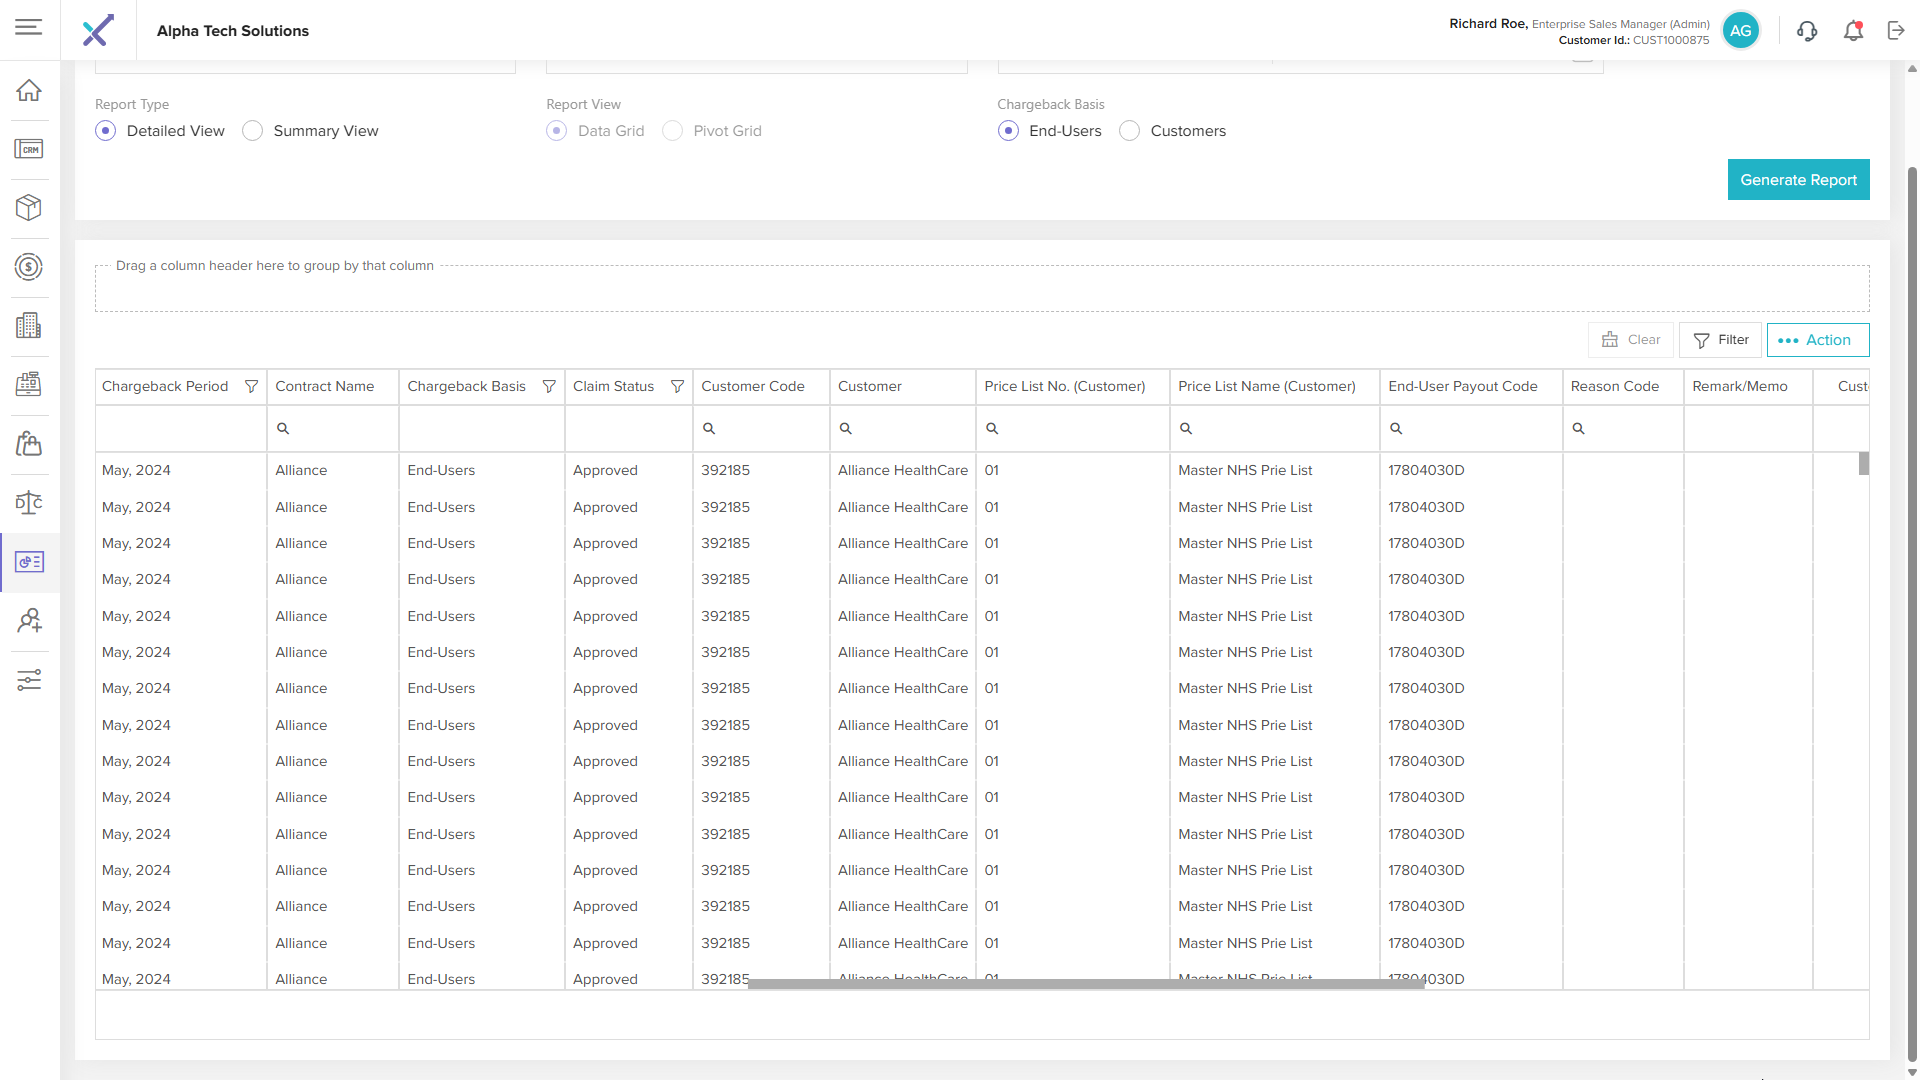The height and width of the screenshot is (1080, 1920).
Task: Click the Filter button
Action: click(1720, 340)
